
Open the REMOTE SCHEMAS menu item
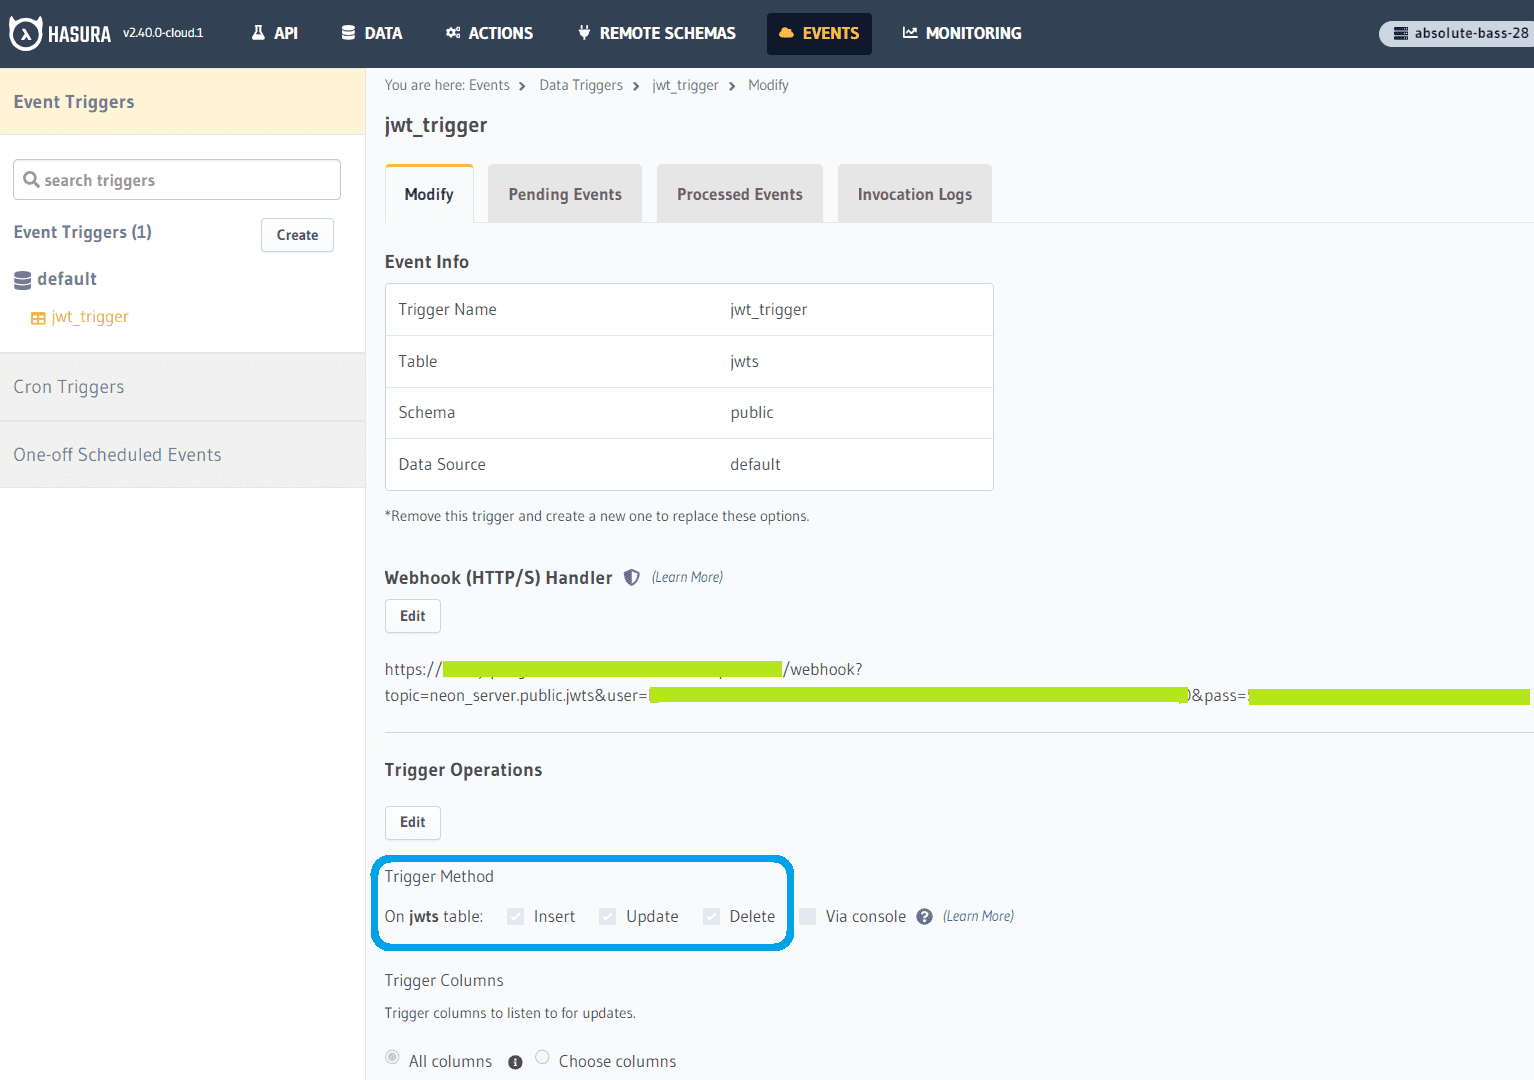pyautogui.click(x=657, y=33)
